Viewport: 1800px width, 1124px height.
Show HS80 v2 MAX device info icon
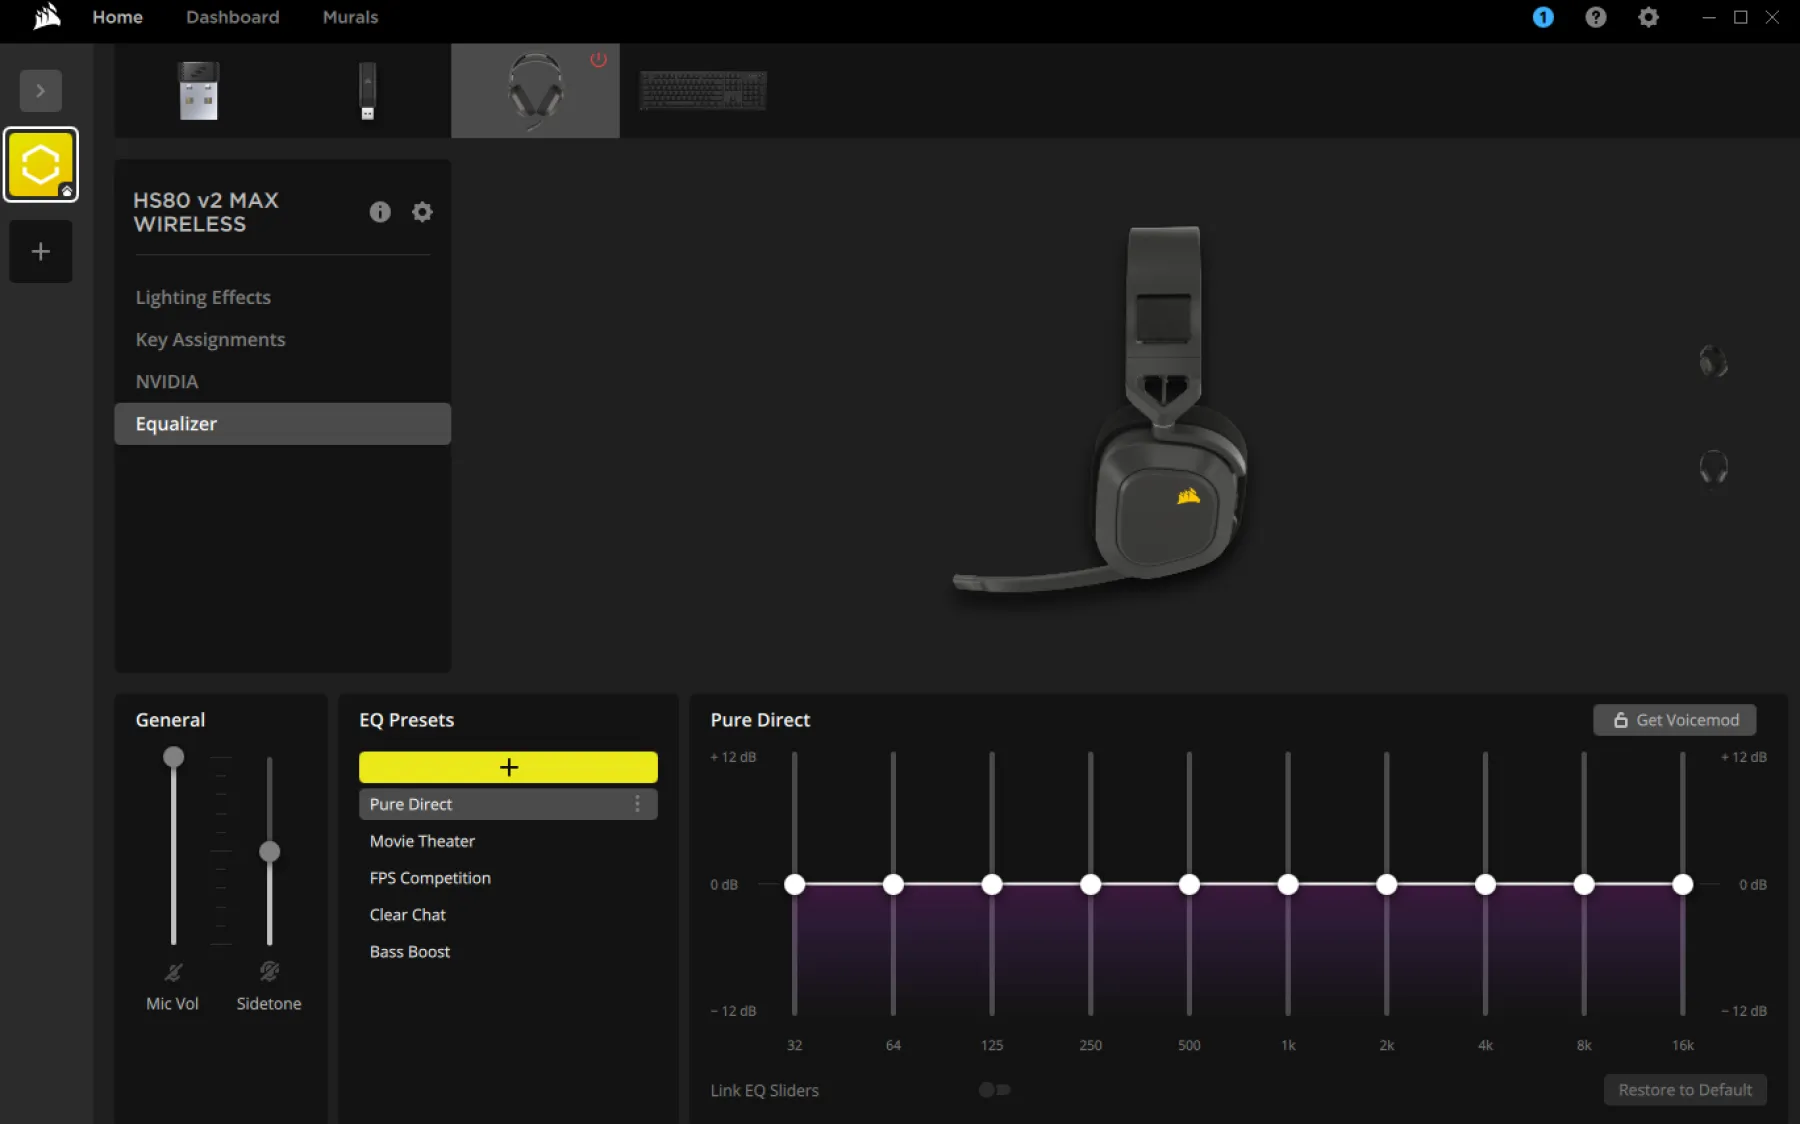tap(380, 212)
